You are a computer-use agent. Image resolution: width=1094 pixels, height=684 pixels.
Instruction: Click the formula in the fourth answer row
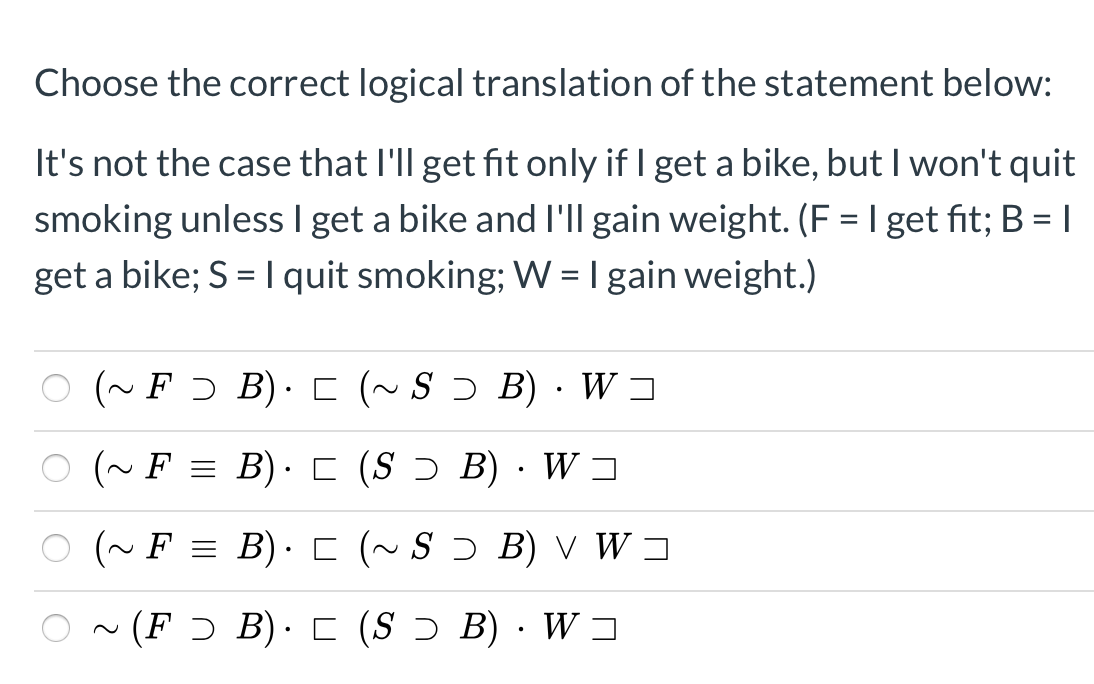[355, 628]
